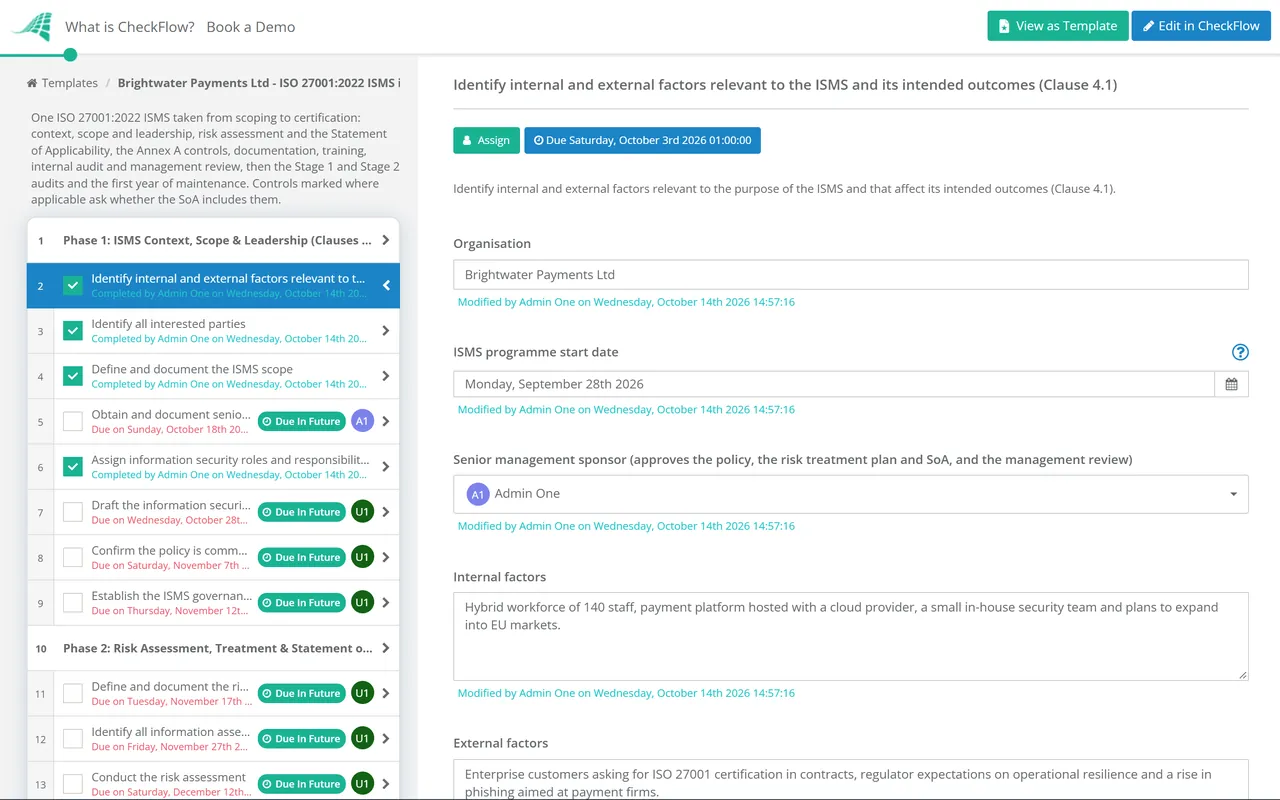Uncheck 'Identify all interested parties' task
The height and width of the screenshot is (800, 1280).
73,331
